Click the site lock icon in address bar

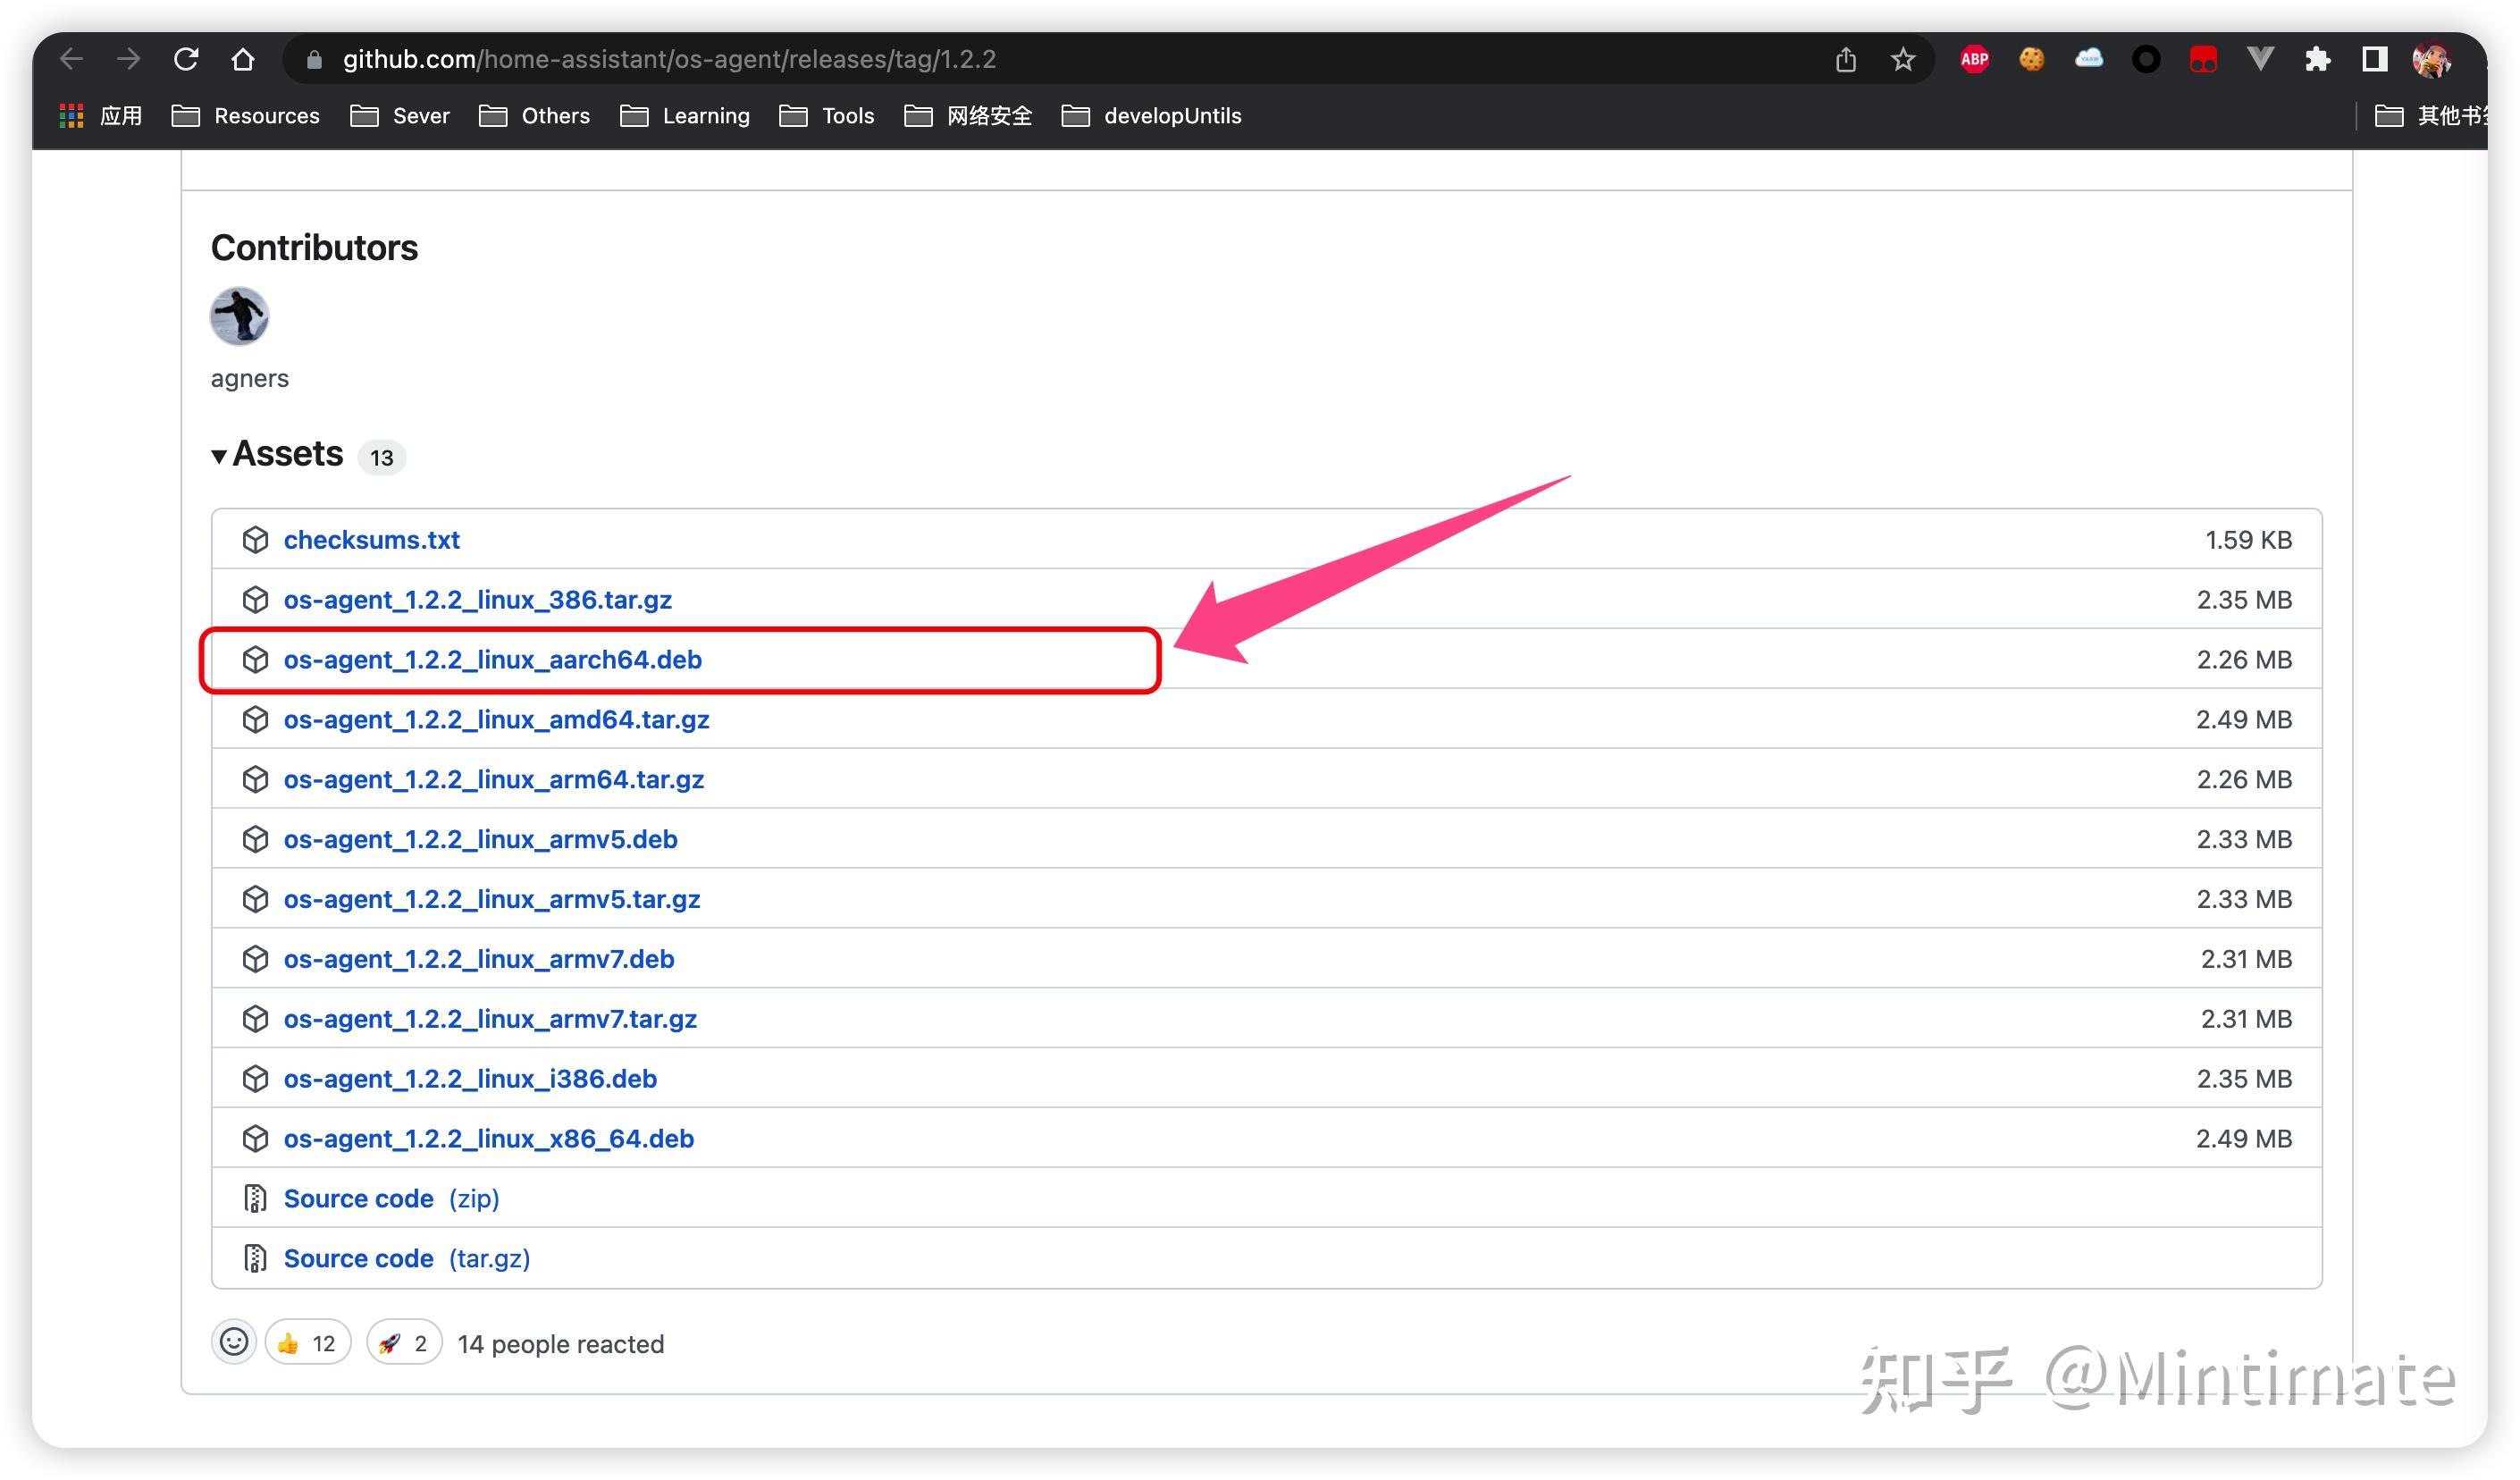(x=314, y=60)
